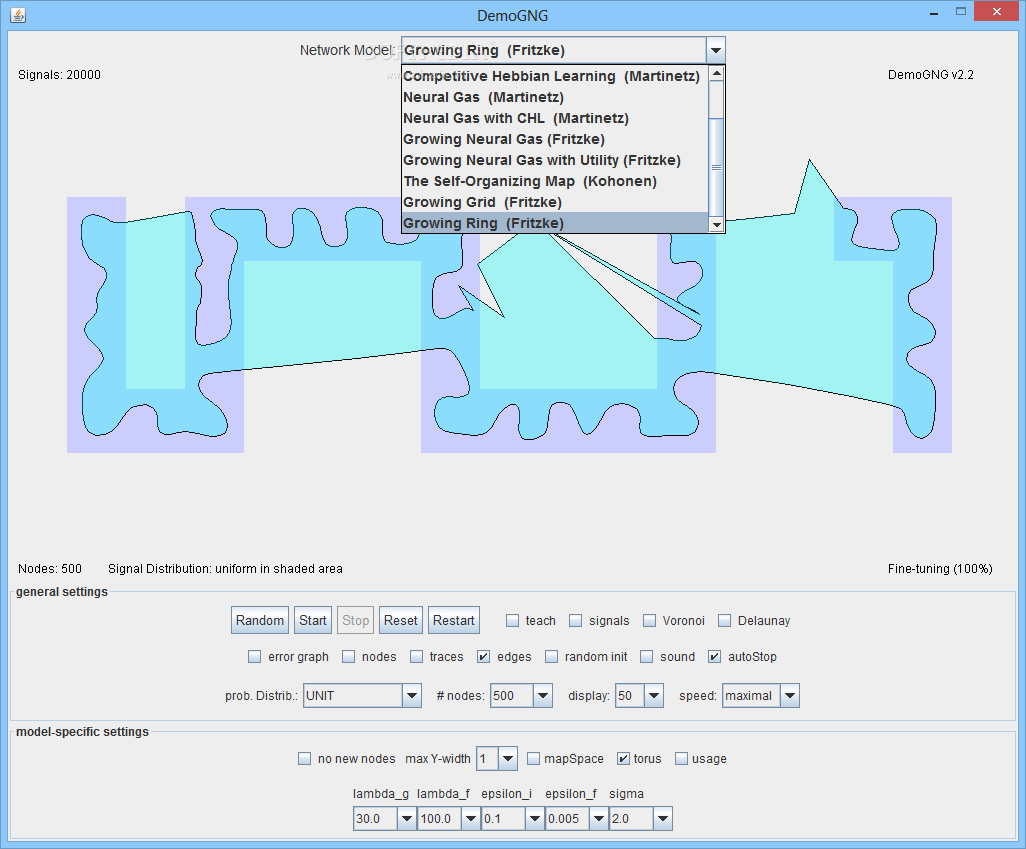1026x849 pixels.
Task: Toggle nodes visibility checkbox
Action: point(349,657)
